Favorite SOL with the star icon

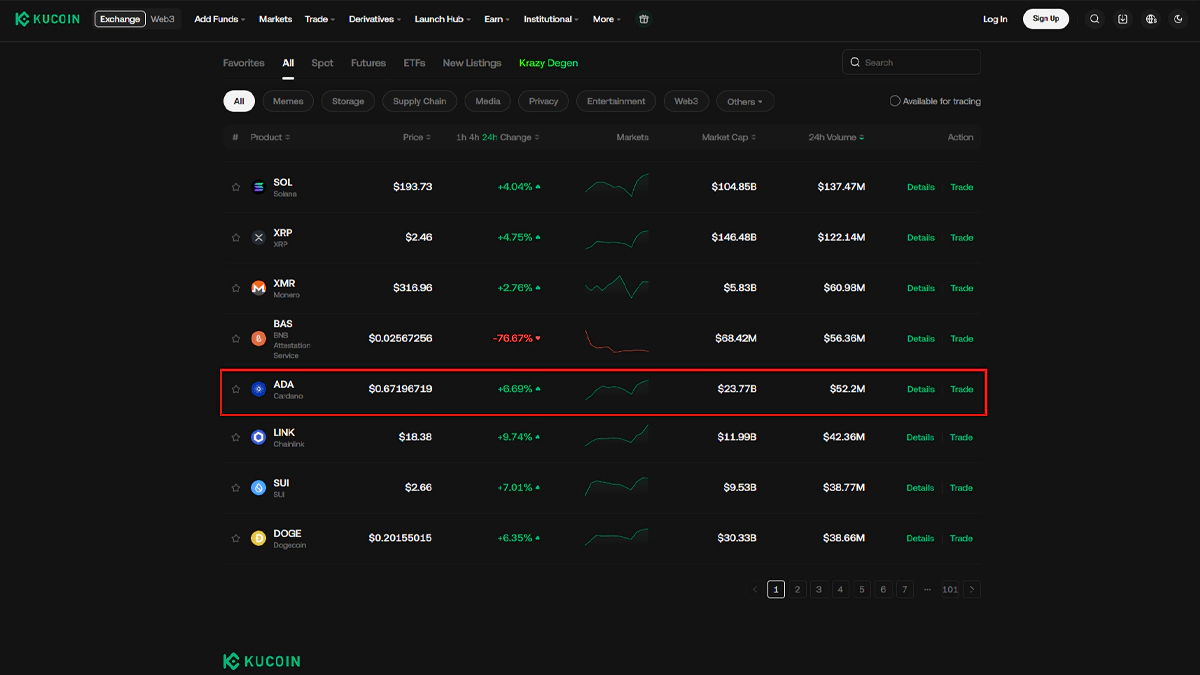[x=236, y=187]
